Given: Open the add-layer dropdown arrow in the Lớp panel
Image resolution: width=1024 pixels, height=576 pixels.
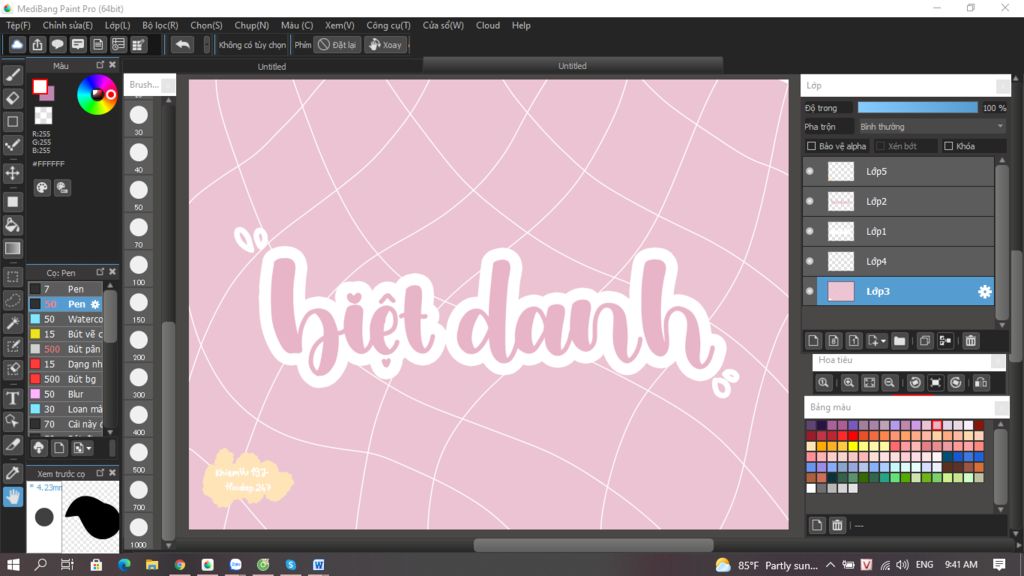Looking at the screenshot, I should click(x=883, y=341).
